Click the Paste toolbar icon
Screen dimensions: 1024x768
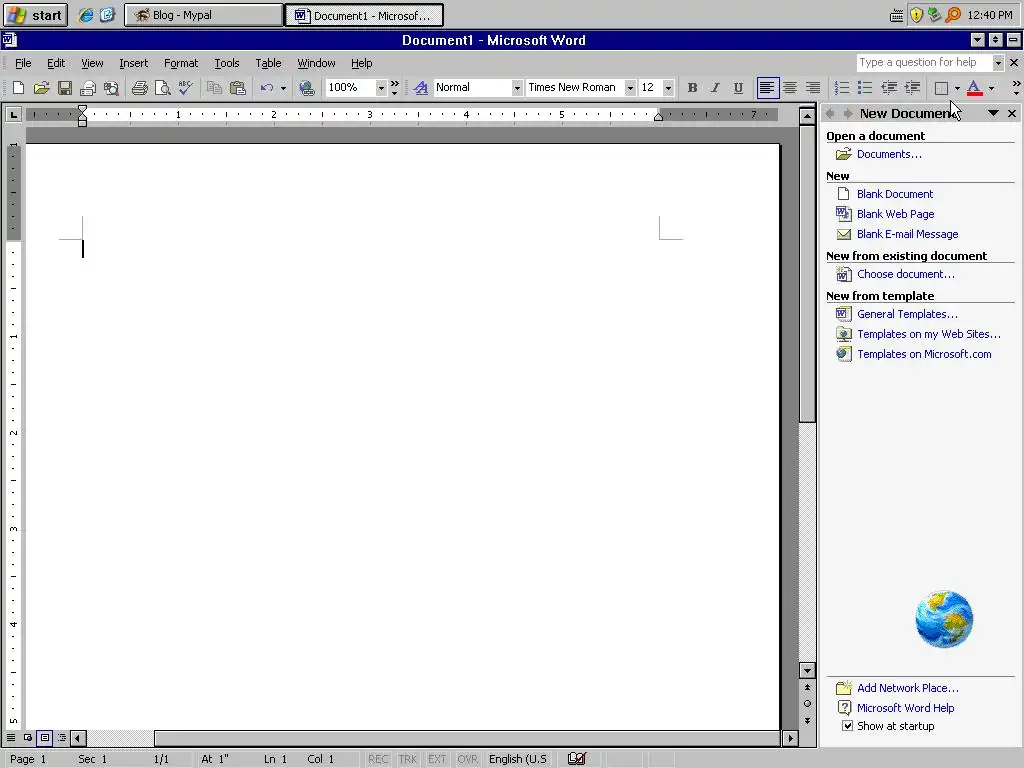(238, 88)
